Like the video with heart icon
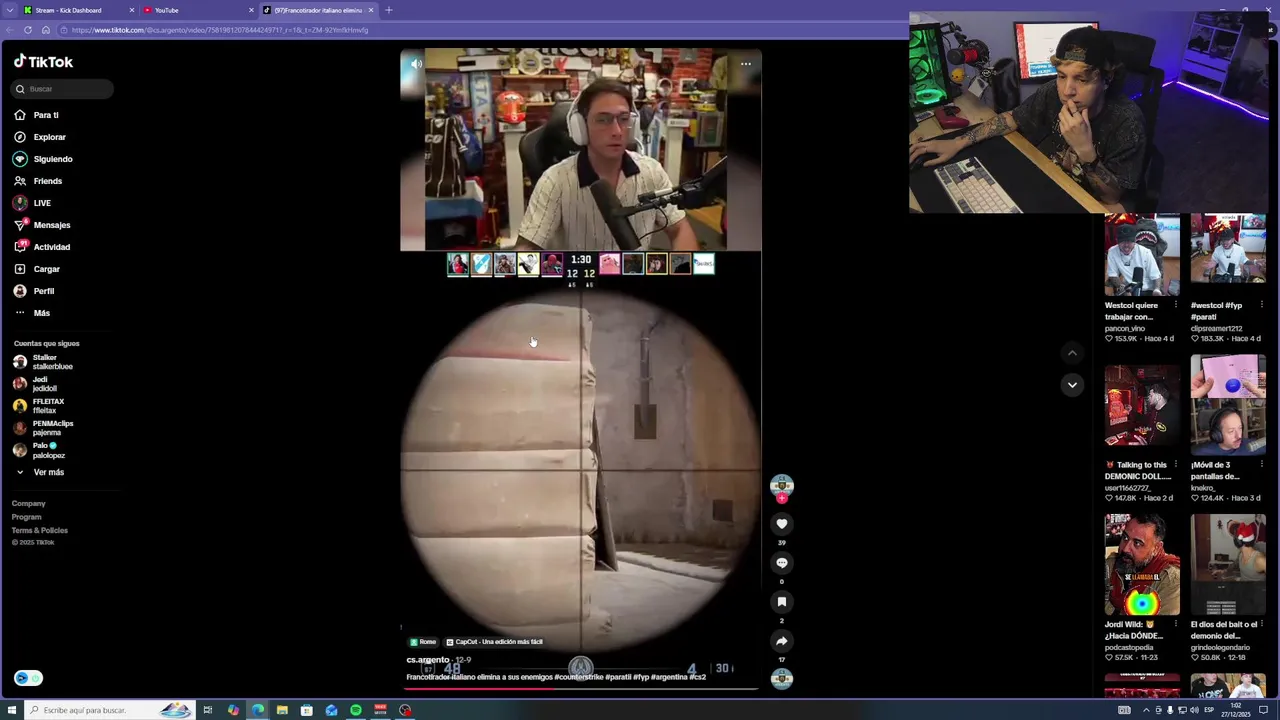Viewport: 1280px width, 720px height. coord(782,524)
